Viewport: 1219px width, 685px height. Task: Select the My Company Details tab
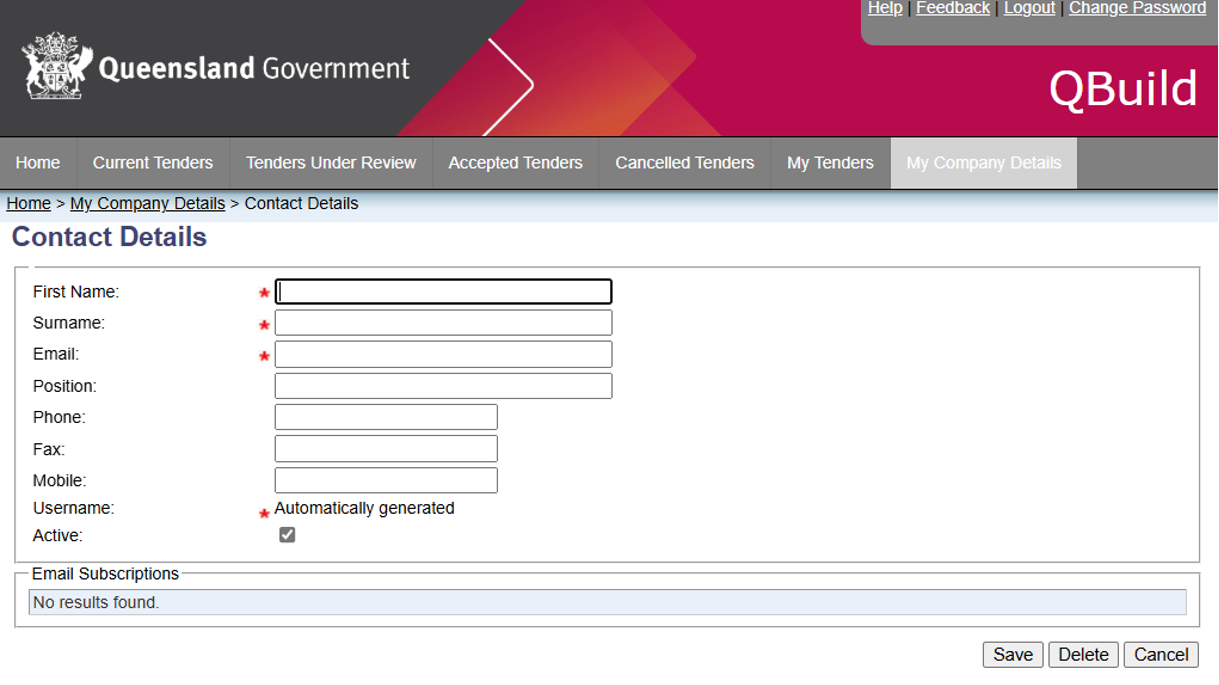click(984, 163)
